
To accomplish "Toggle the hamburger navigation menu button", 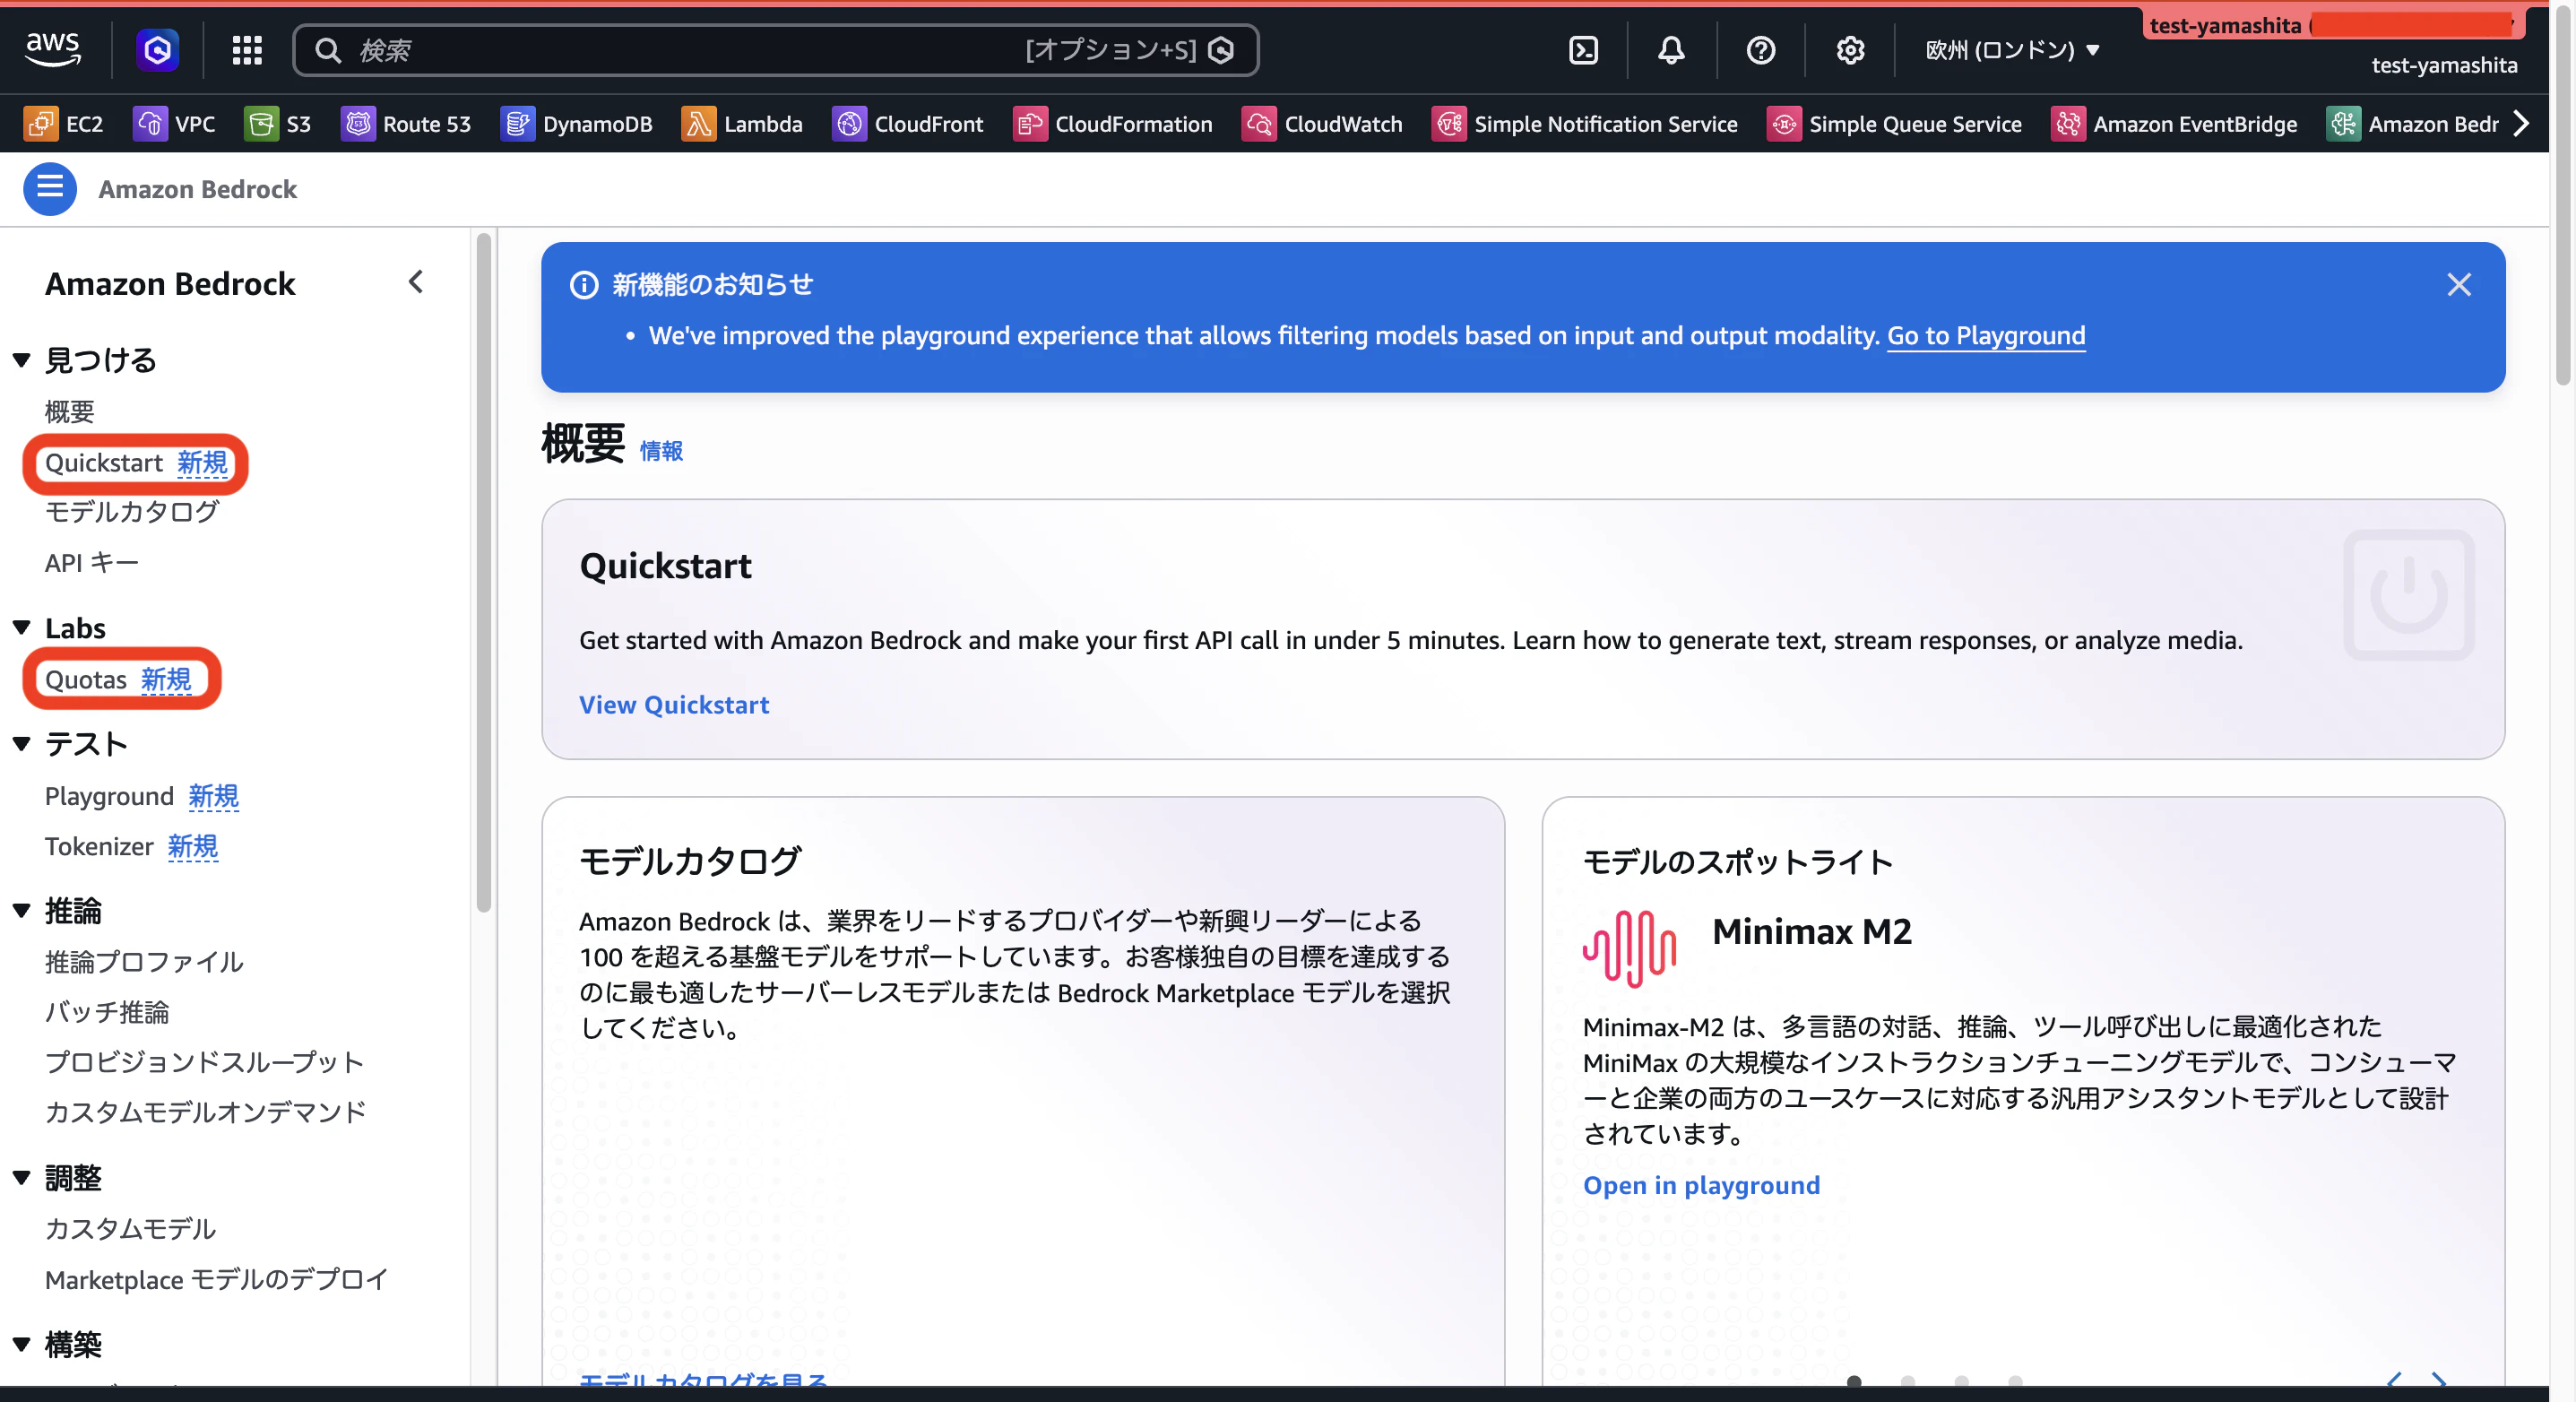I will pyautogui.click(x=50, y=188).
